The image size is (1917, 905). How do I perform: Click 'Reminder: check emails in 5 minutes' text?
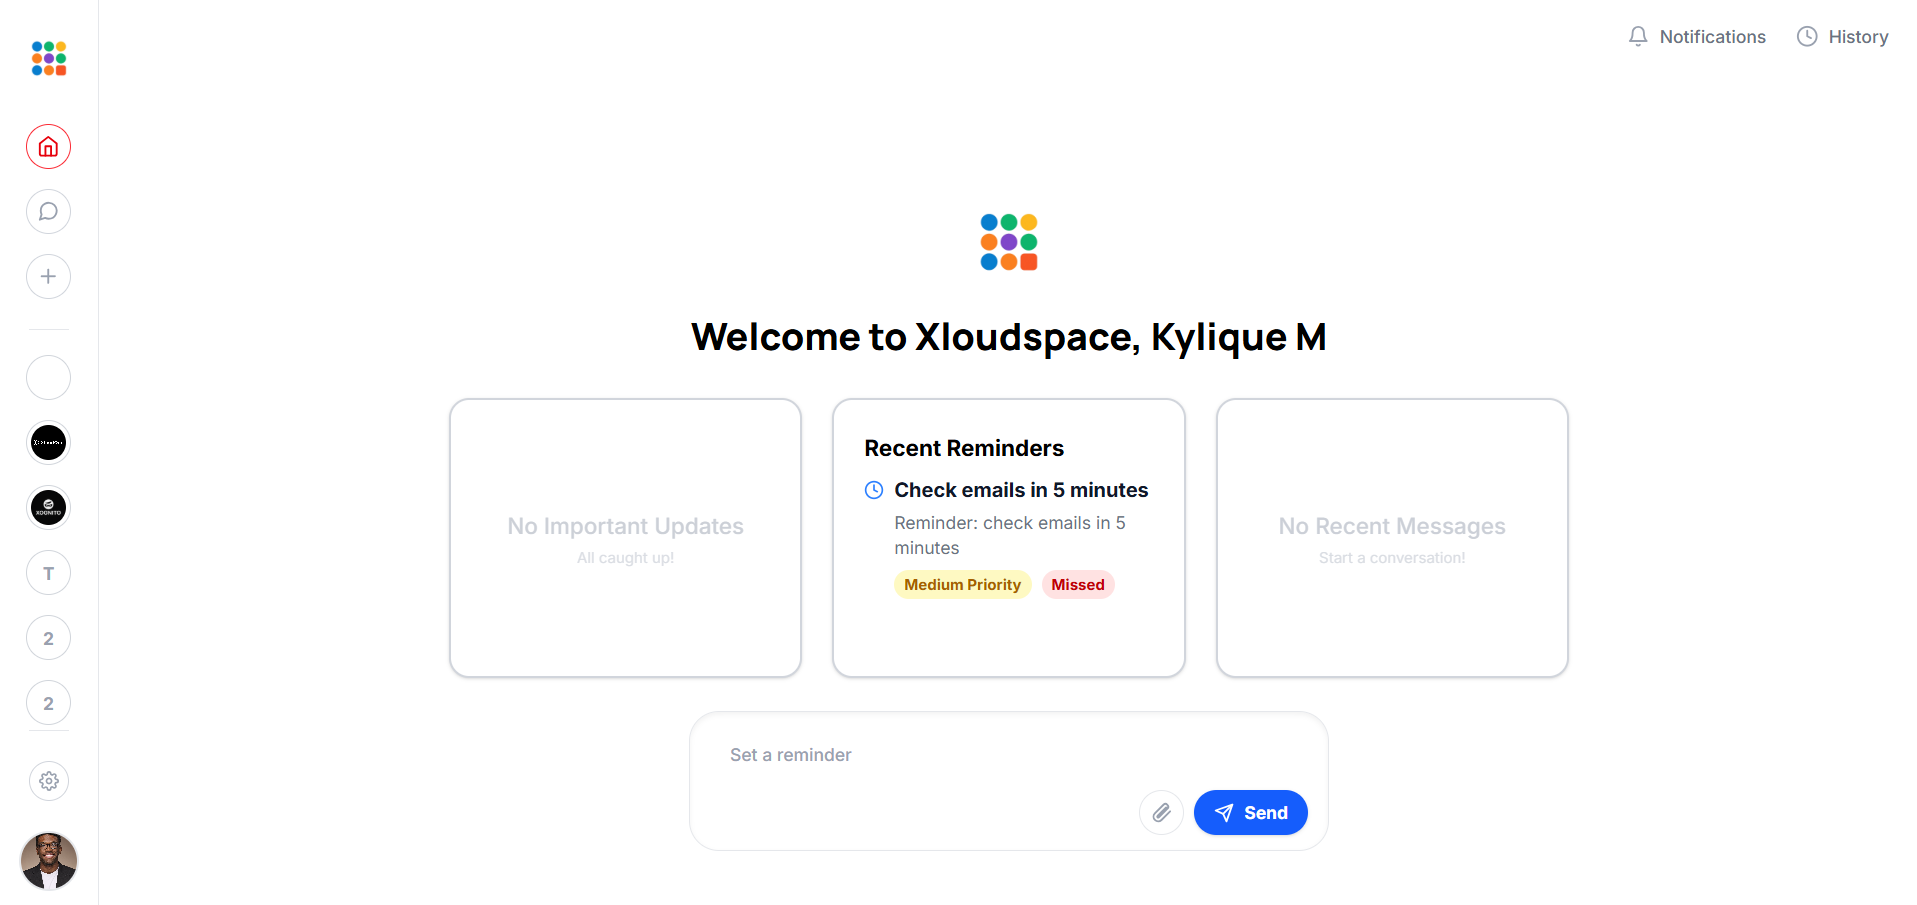pos(1010,535)
